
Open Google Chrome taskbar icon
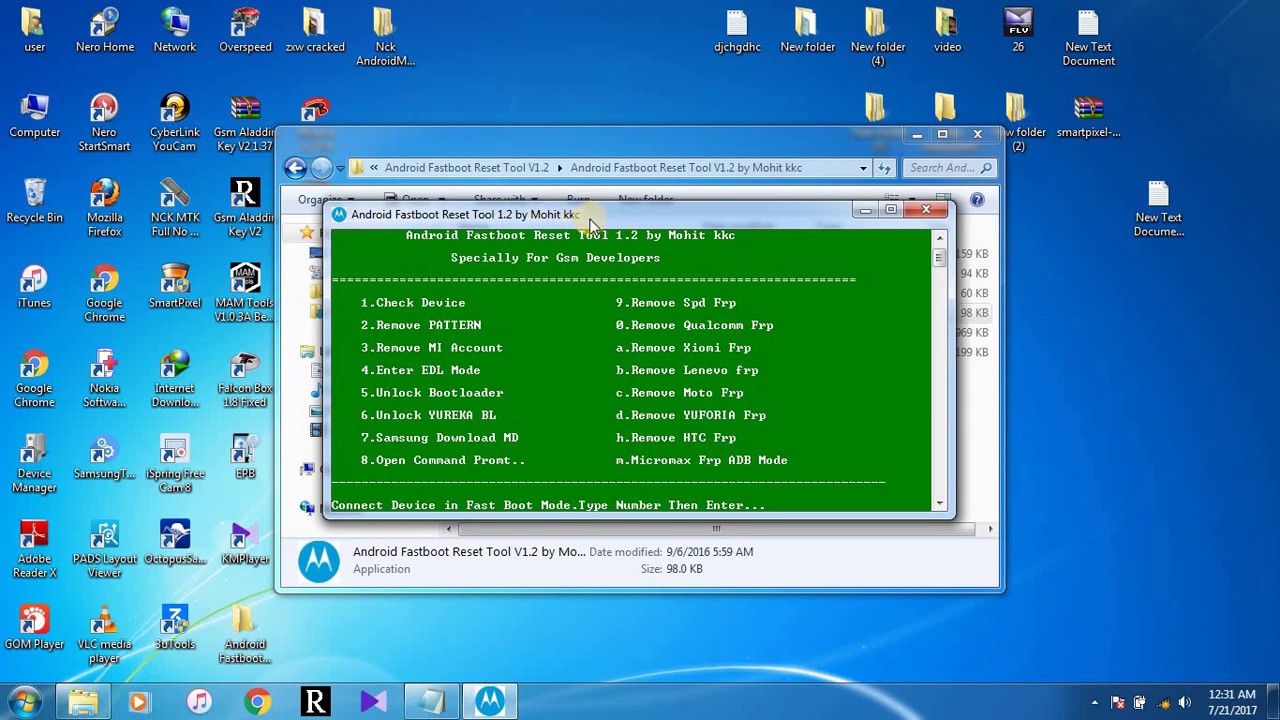257,703
